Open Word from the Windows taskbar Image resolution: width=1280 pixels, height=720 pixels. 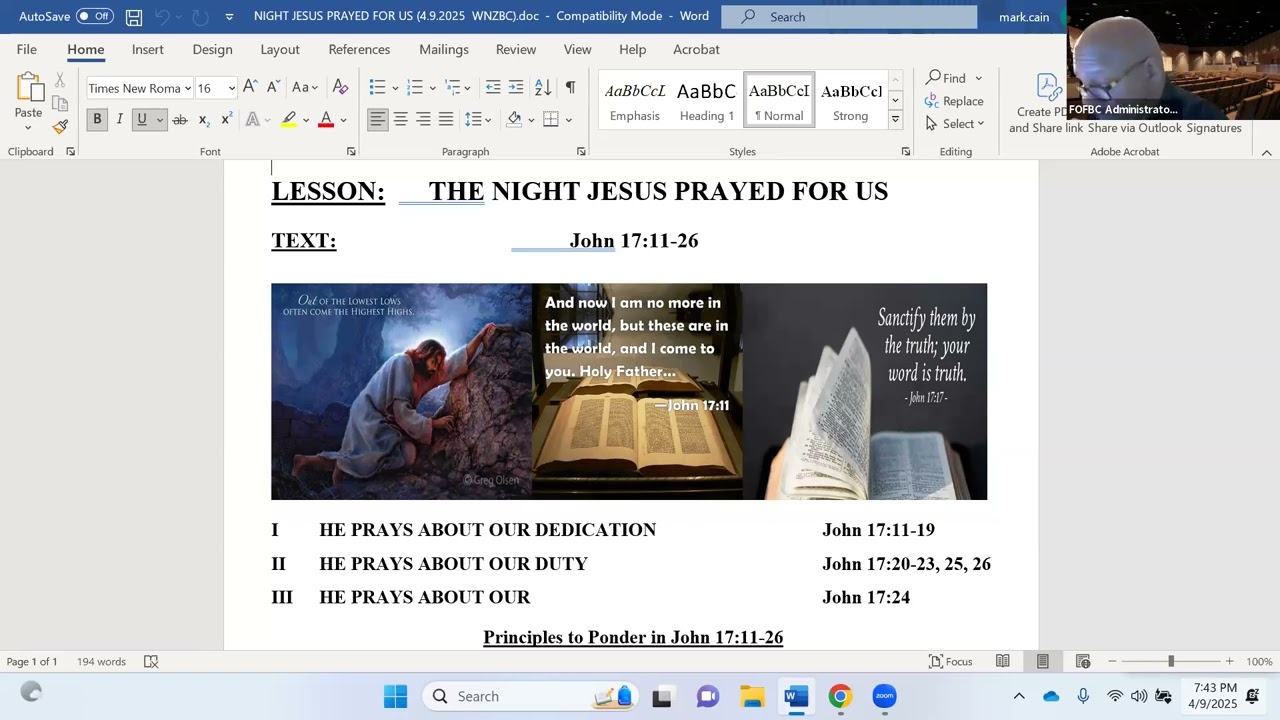click(796, 696)
